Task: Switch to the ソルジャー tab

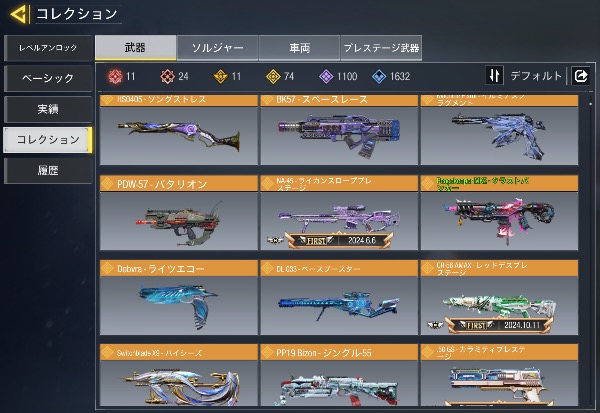Action: (x=217, y=48)
